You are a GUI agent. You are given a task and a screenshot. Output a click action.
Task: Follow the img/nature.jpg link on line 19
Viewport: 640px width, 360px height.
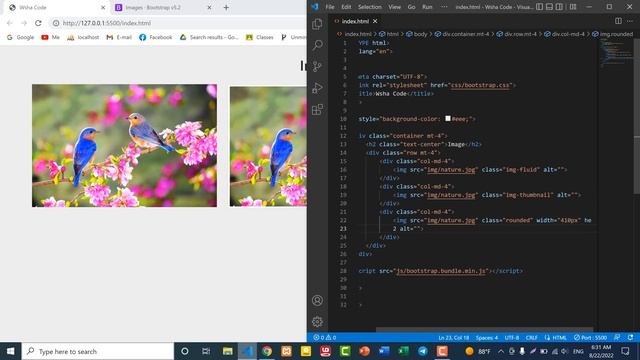(451, 195)
